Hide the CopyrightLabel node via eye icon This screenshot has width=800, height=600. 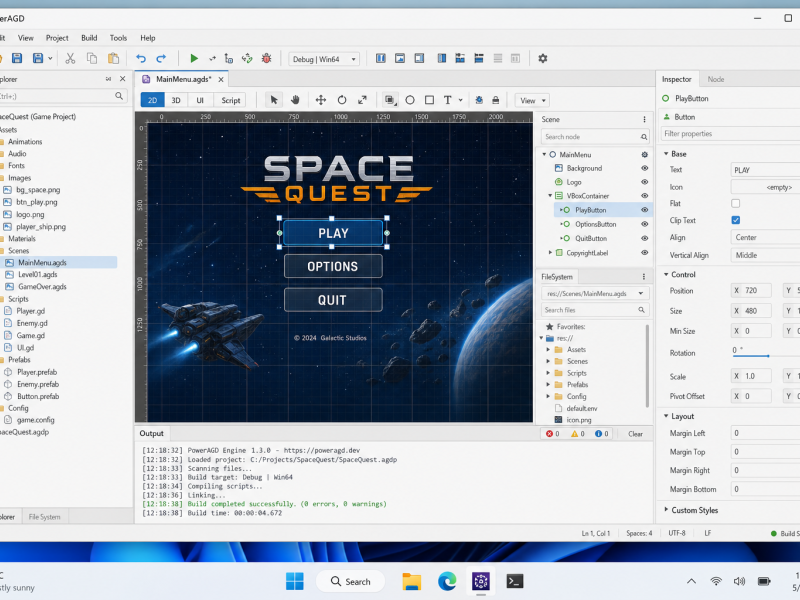pyautogui.click(x=644, y=253)
